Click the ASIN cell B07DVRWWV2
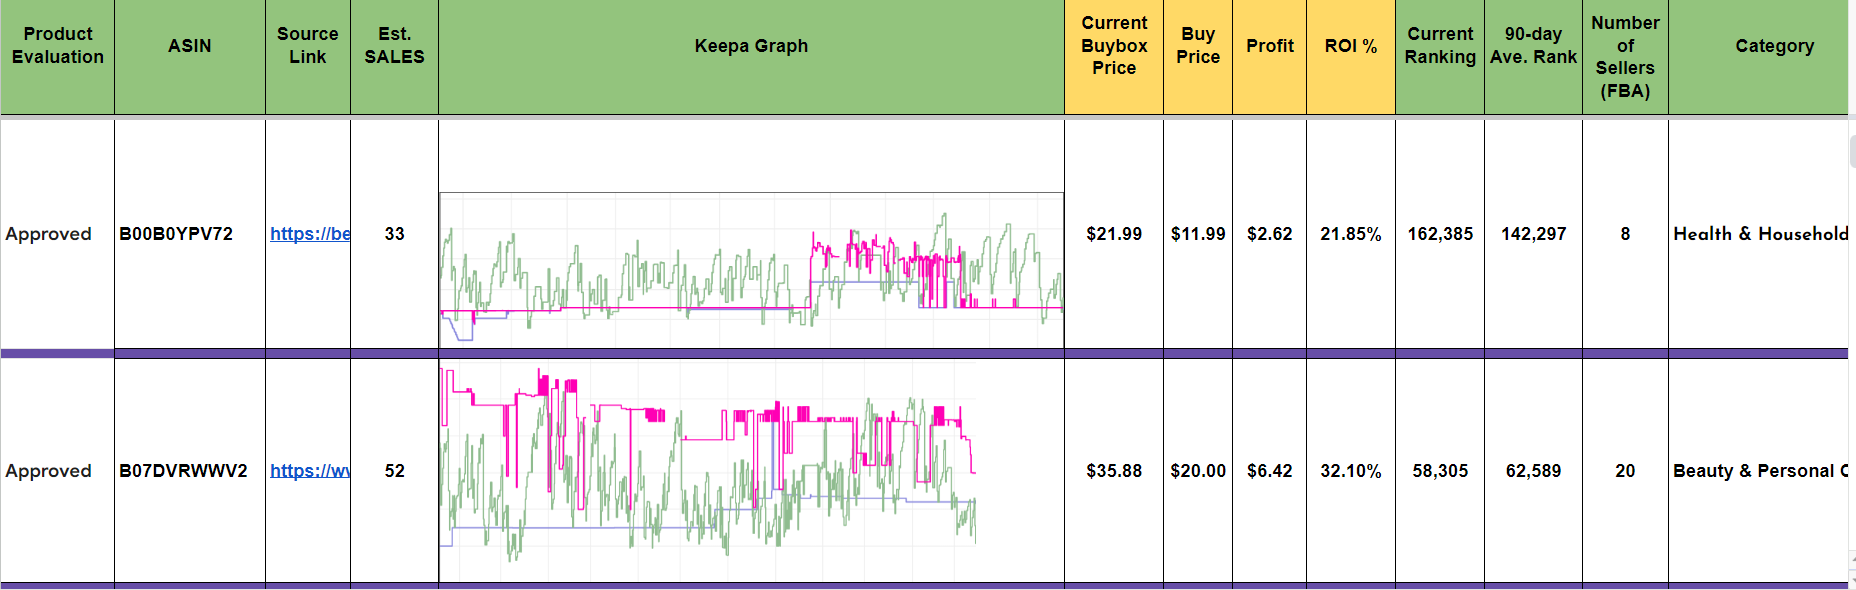 (183, 471)
